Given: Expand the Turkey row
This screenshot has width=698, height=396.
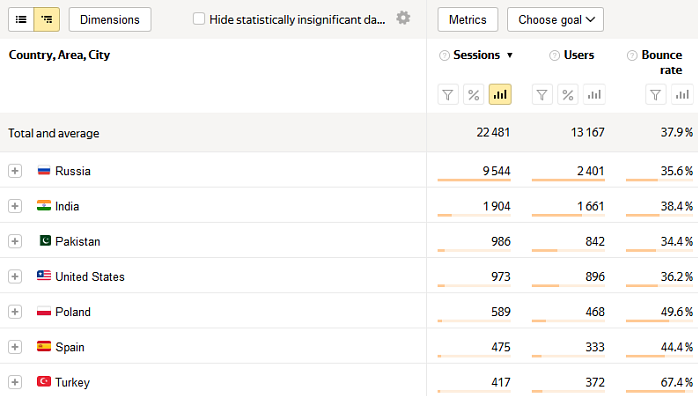Looking at the screenshot, I should (x=15, y=382).
